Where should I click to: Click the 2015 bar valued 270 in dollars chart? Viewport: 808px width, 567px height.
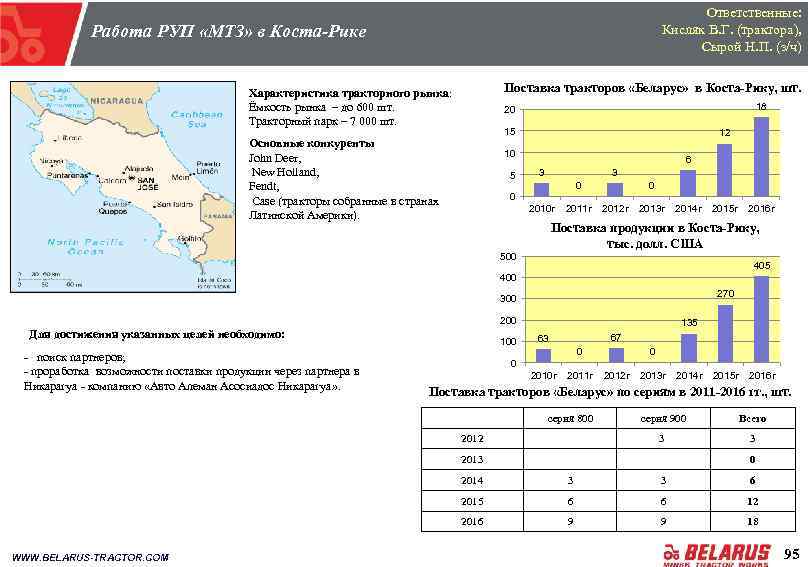tap(725, 334)
